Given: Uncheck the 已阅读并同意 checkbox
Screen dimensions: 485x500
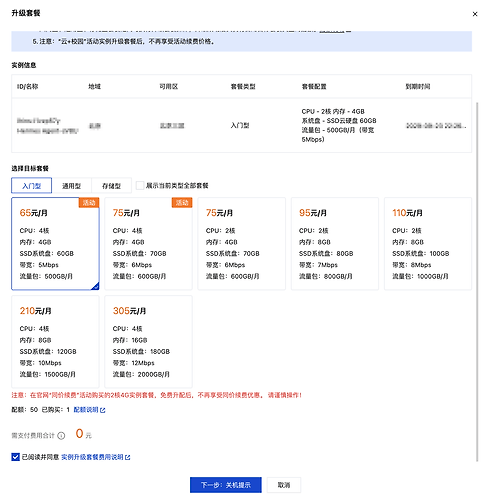Looking at the screenshot, I should tap(15, 457).
